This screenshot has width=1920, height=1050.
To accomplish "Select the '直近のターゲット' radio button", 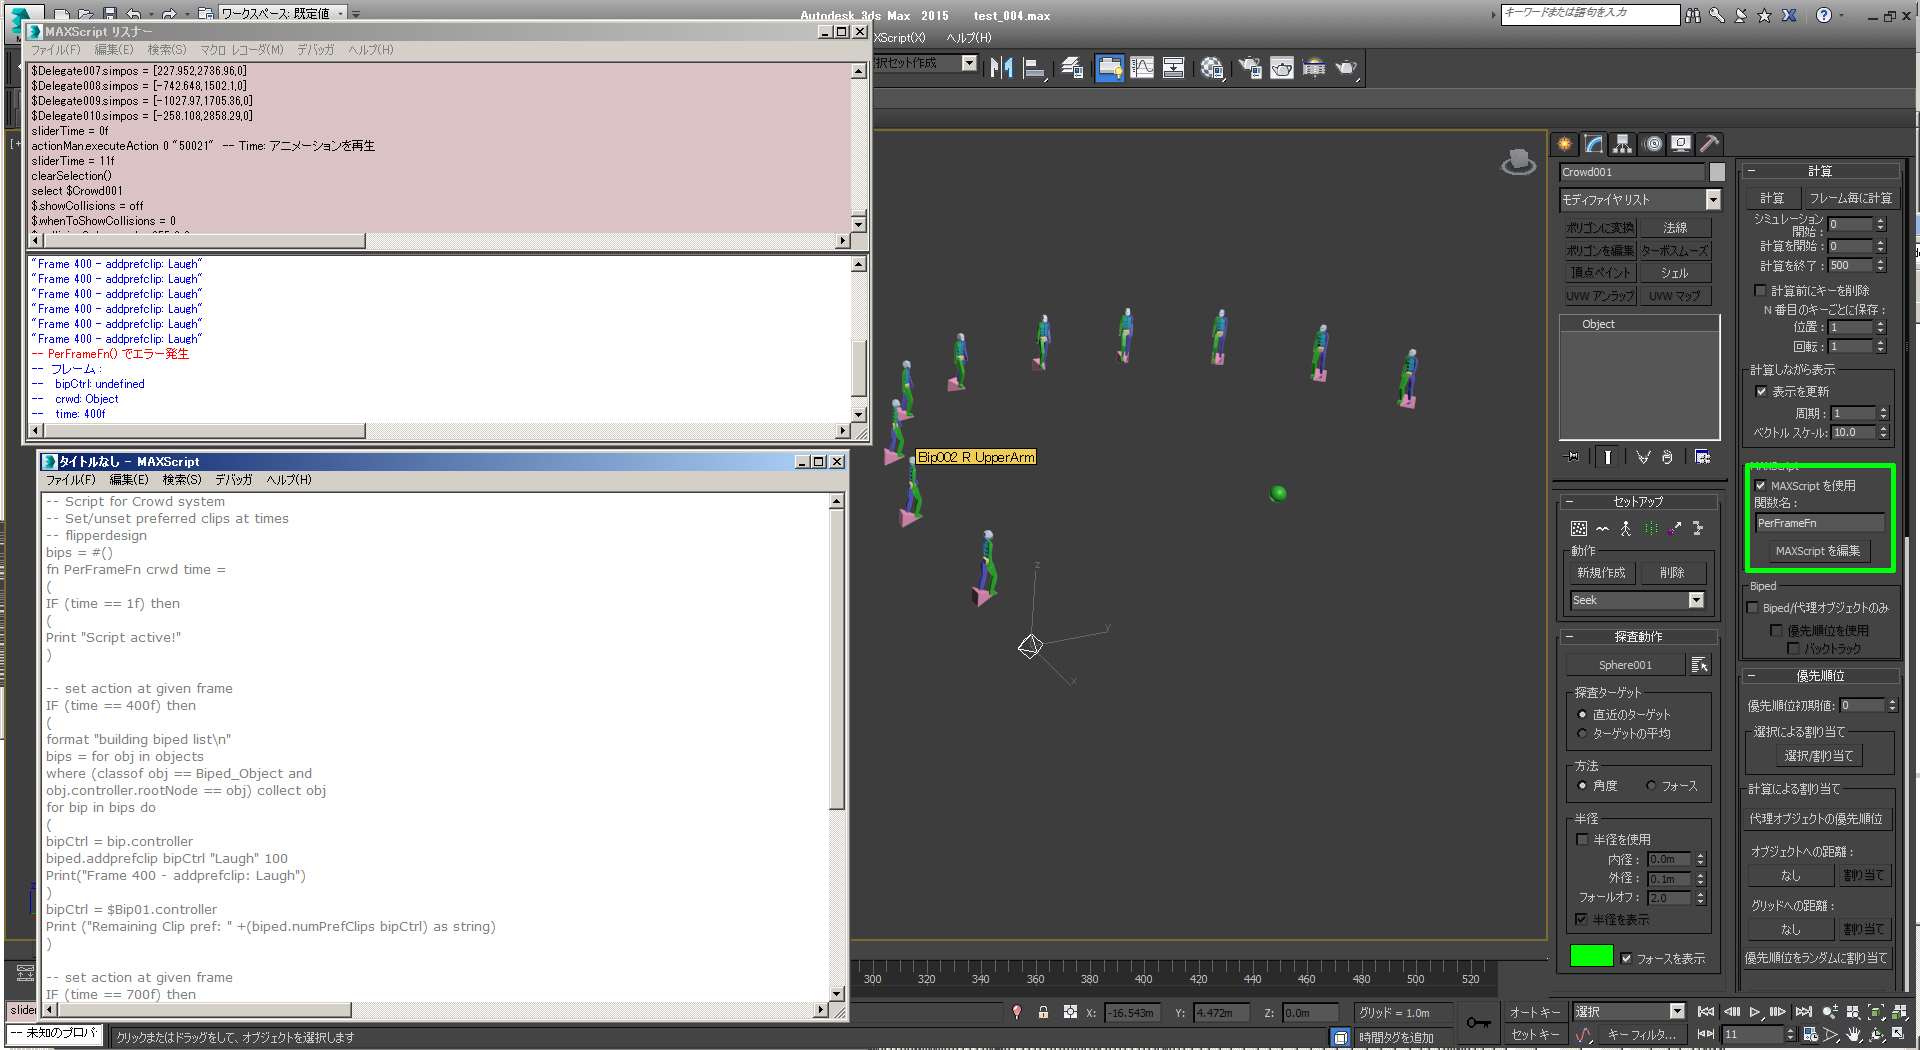I will click(x=1582, y=715).
